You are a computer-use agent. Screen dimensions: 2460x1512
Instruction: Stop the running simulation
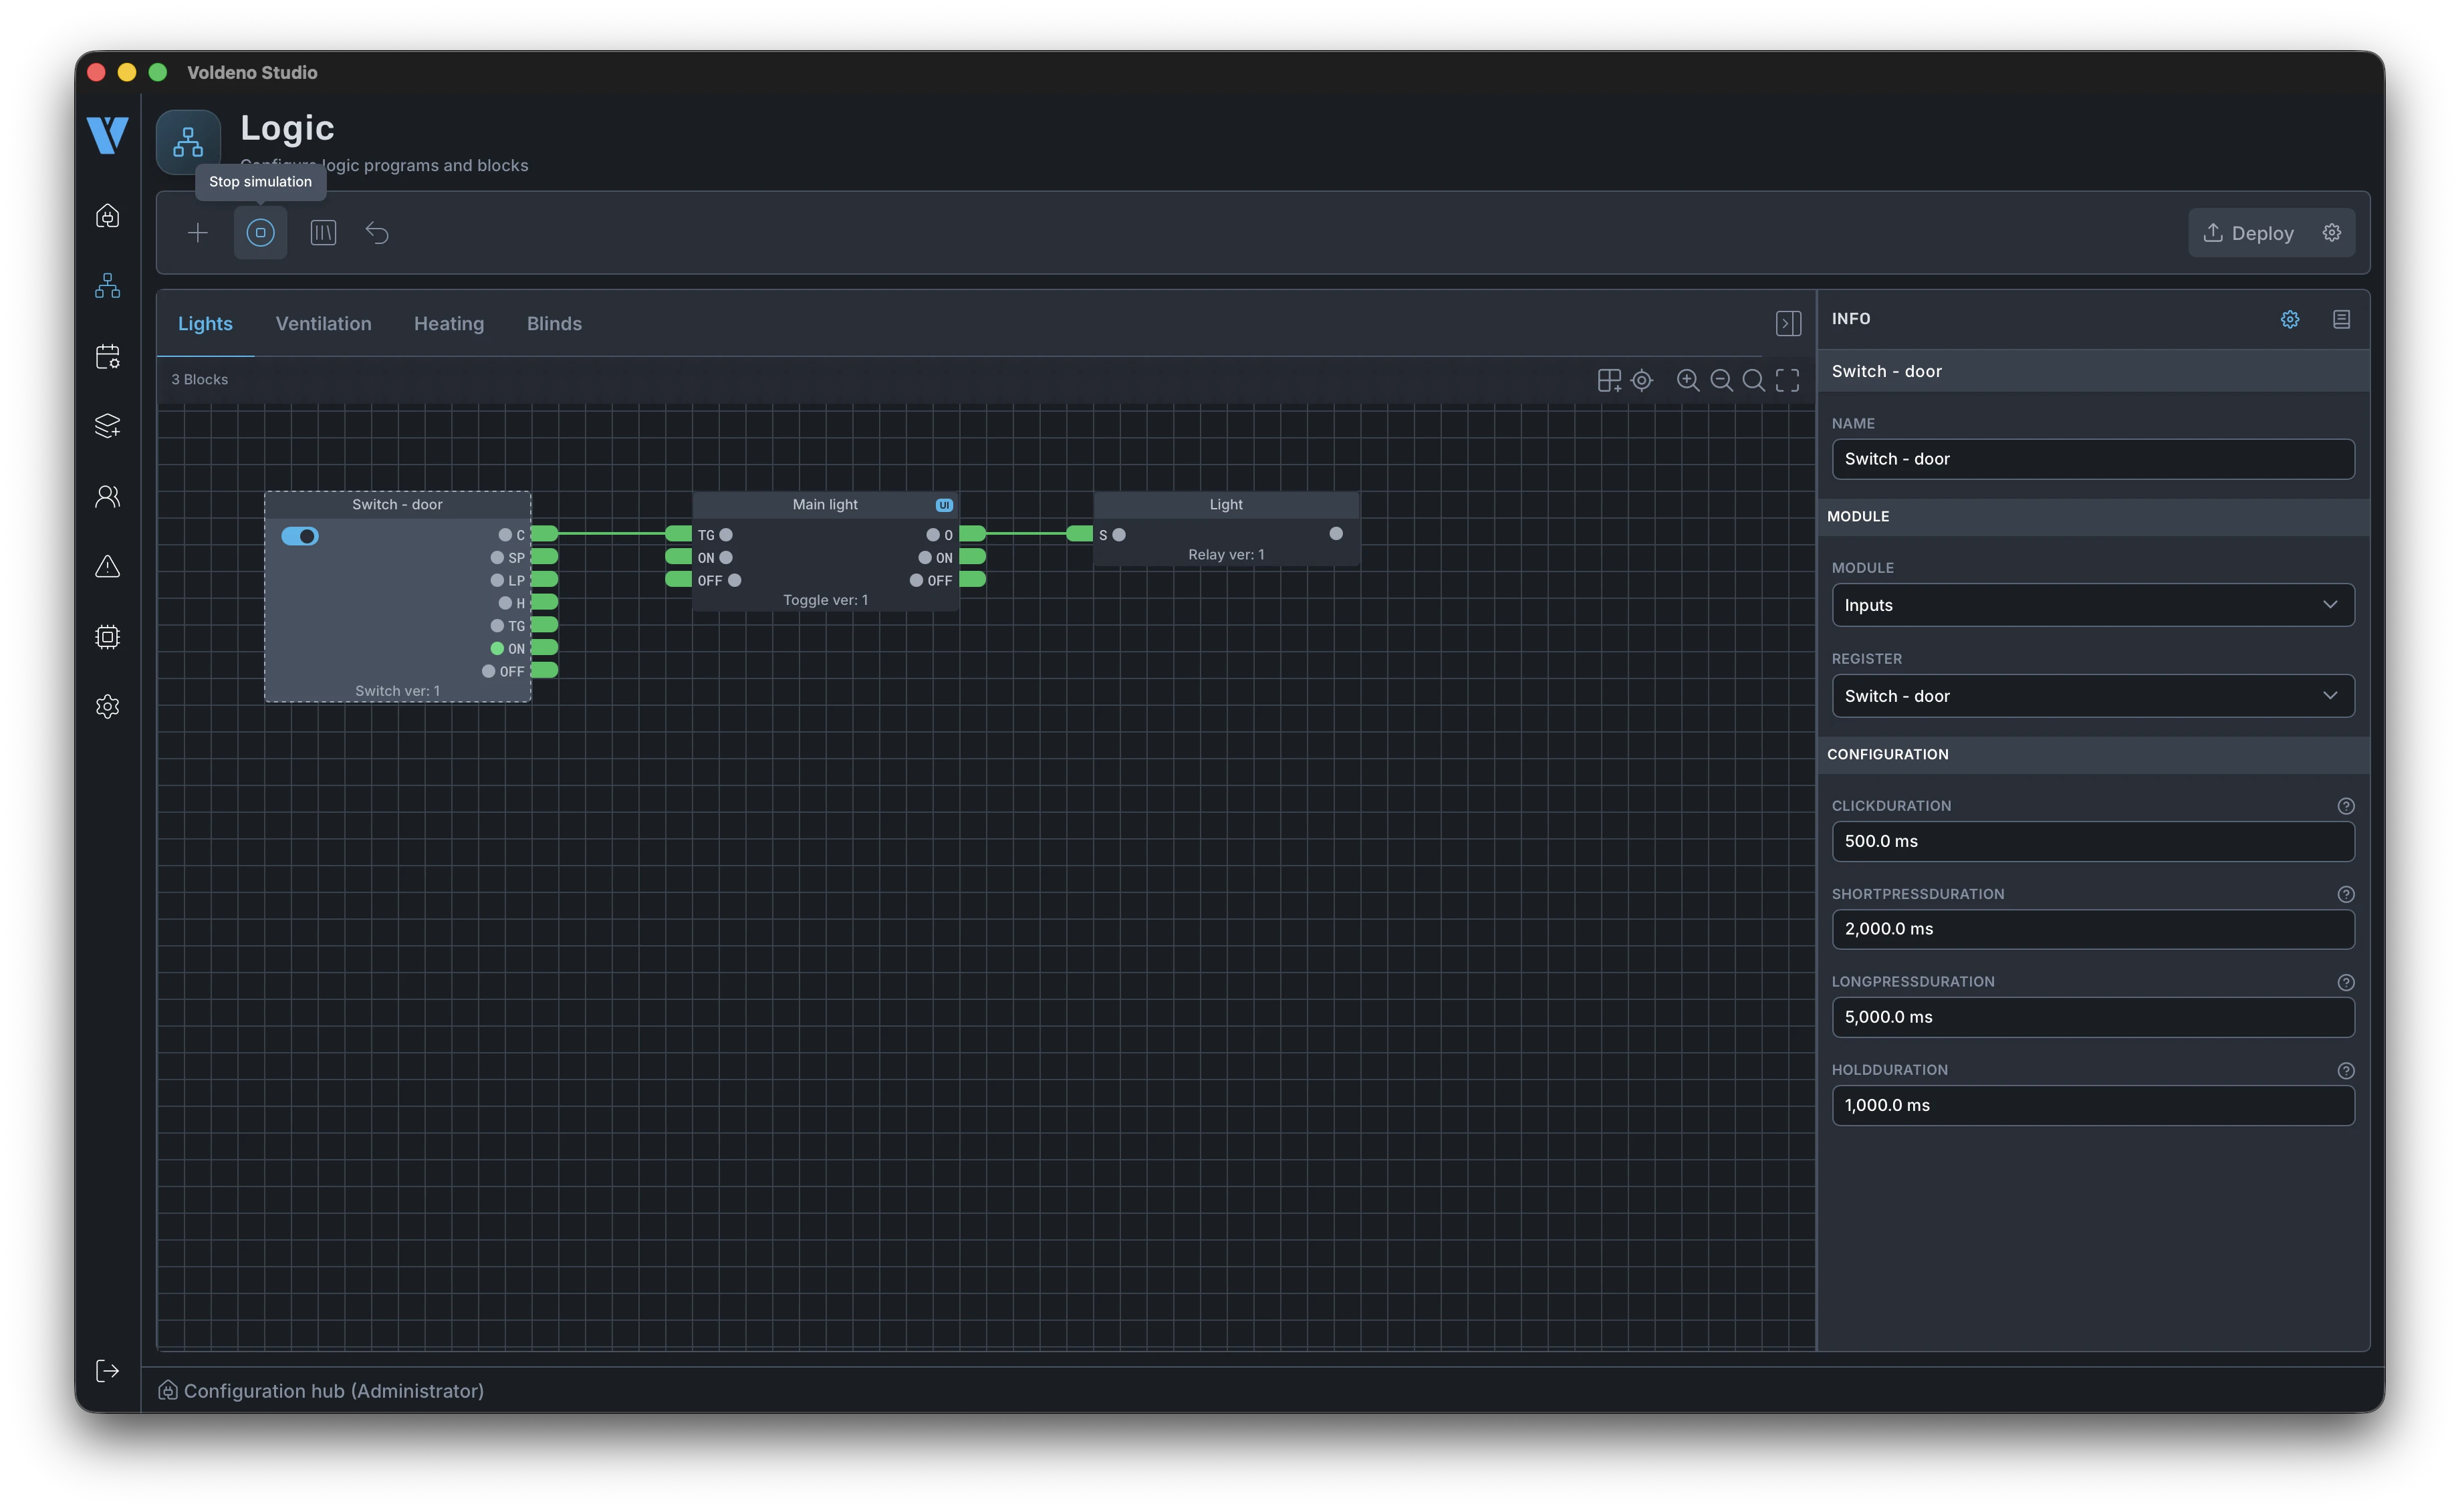click(260, 233)
